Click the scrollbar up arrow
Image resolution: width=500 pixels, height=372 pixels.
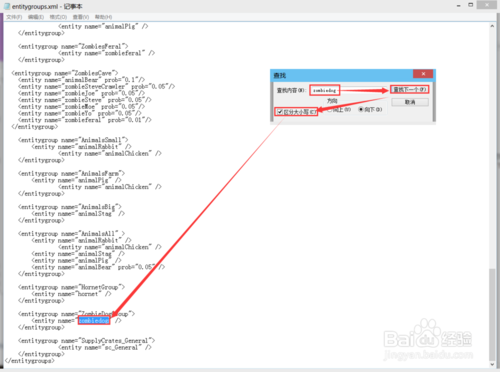[492, 26]
